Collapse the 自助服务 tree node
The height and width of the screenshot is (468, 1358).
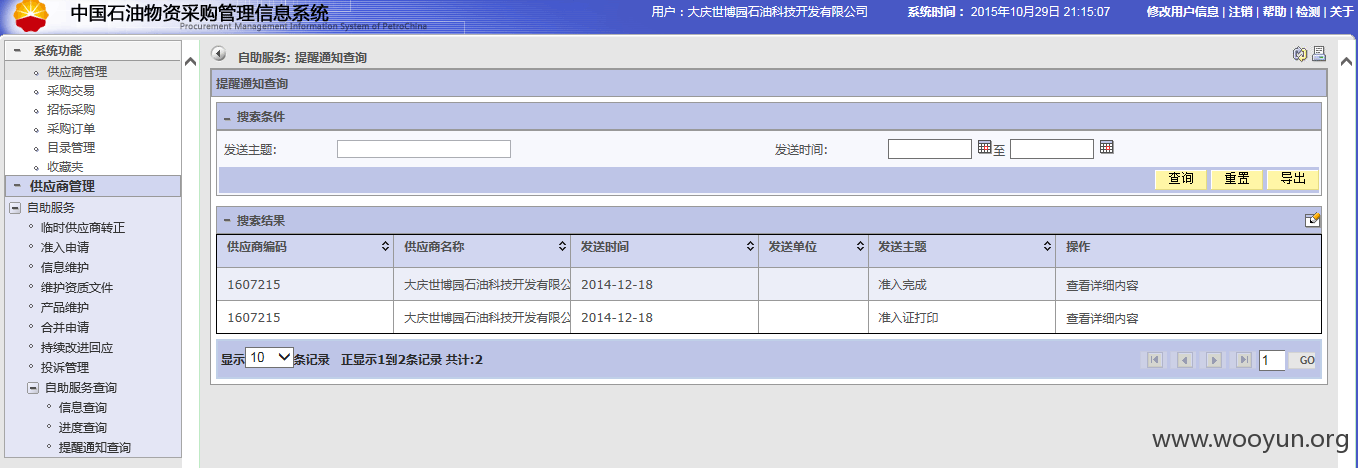(15, 208)
